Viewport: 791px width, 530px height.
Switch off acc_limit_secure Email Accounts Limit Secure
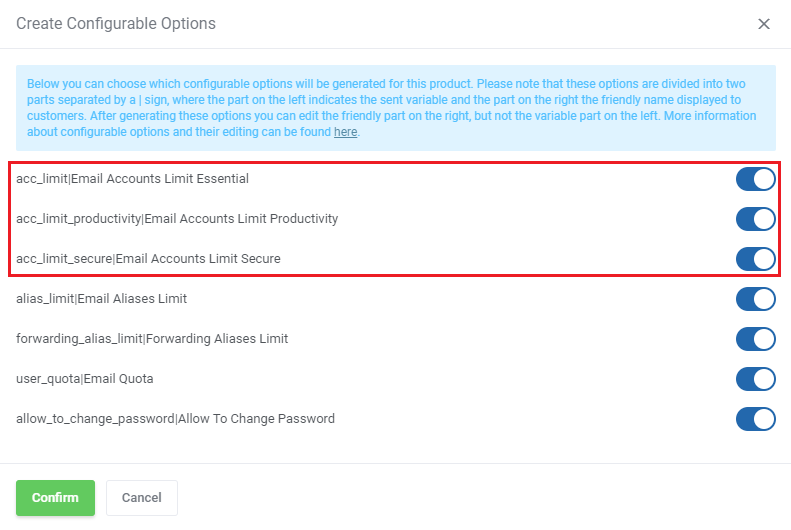coord(755,259)
